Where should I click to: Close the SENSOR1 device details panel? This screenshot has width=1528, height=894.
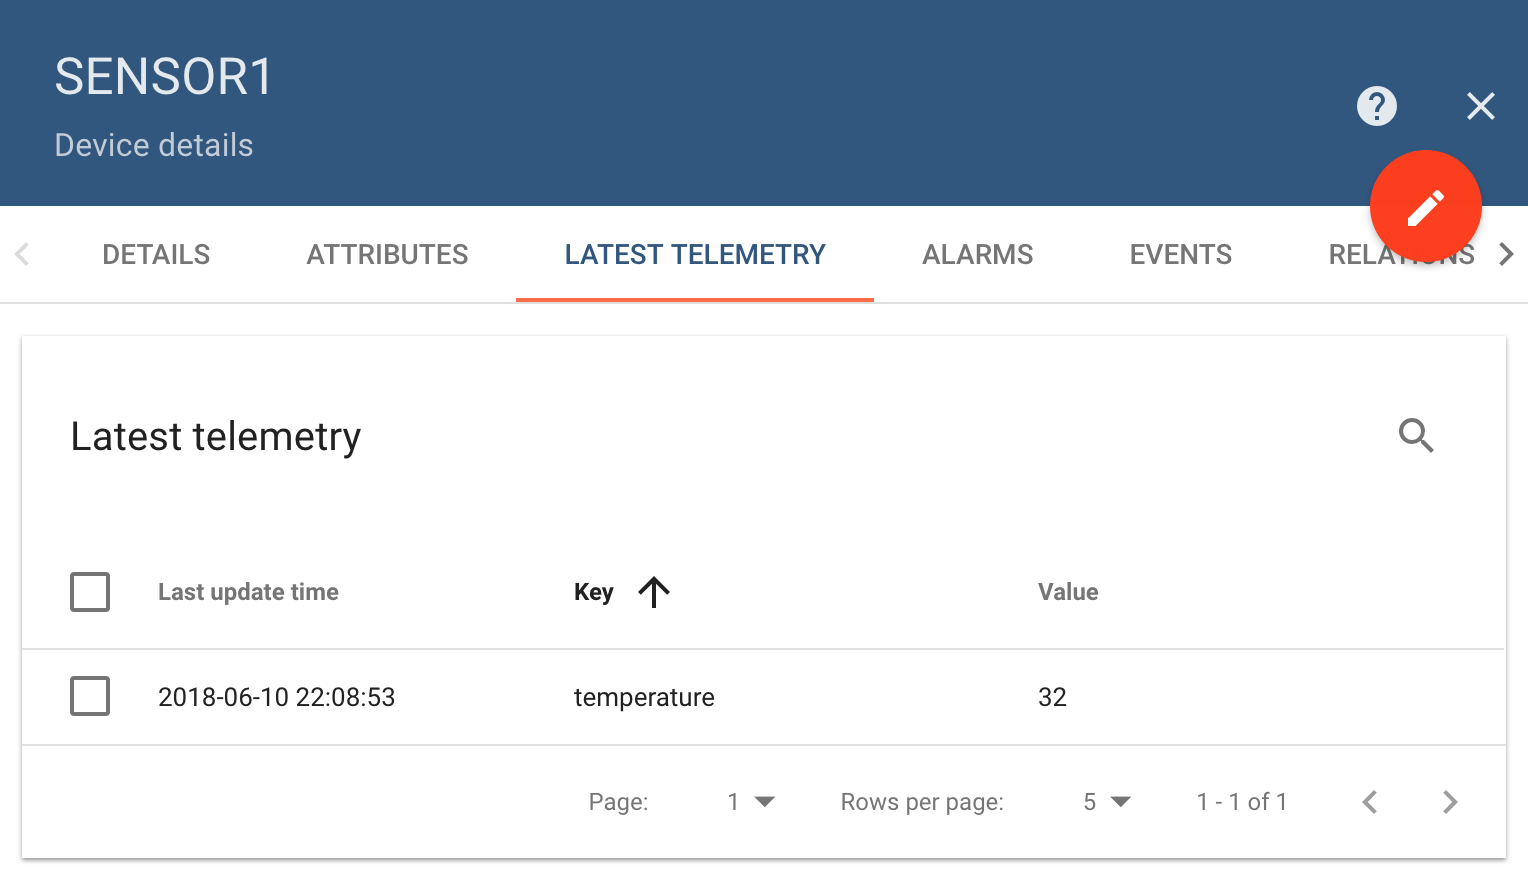(x=1480, y=105)
